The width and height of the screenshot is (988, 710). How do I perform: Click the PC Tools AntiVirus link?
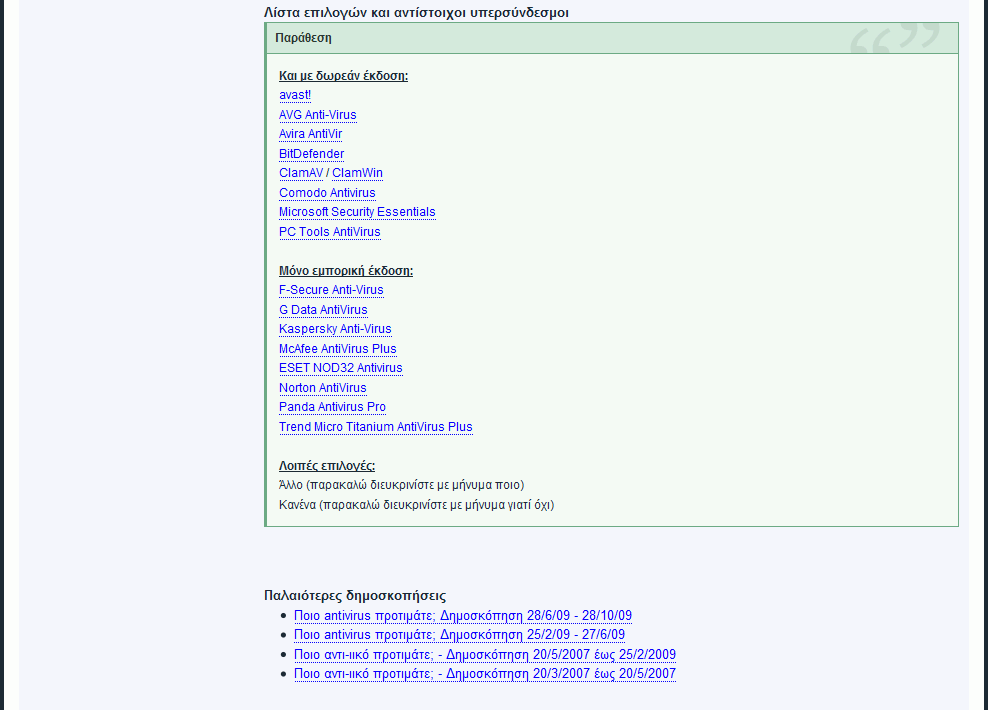[x=330, y=232]
